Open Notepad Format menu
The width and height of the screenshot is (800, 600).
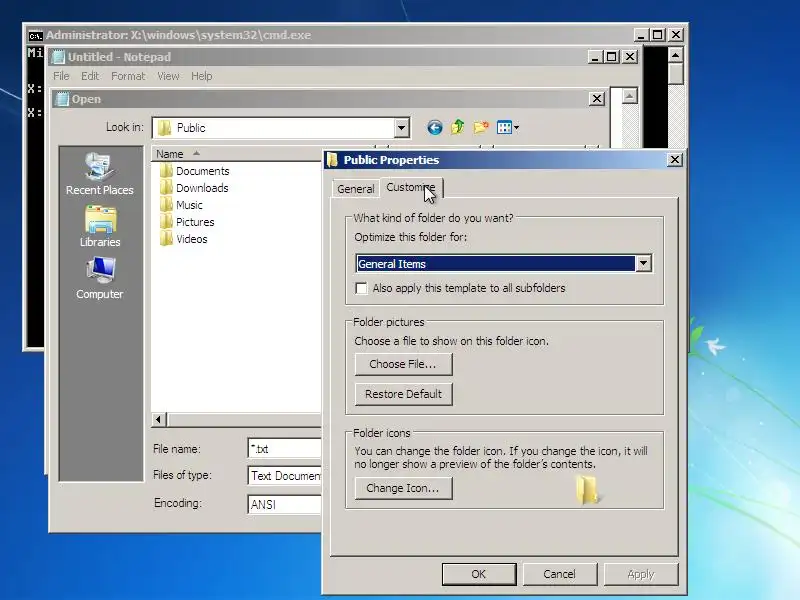(128, 76)
